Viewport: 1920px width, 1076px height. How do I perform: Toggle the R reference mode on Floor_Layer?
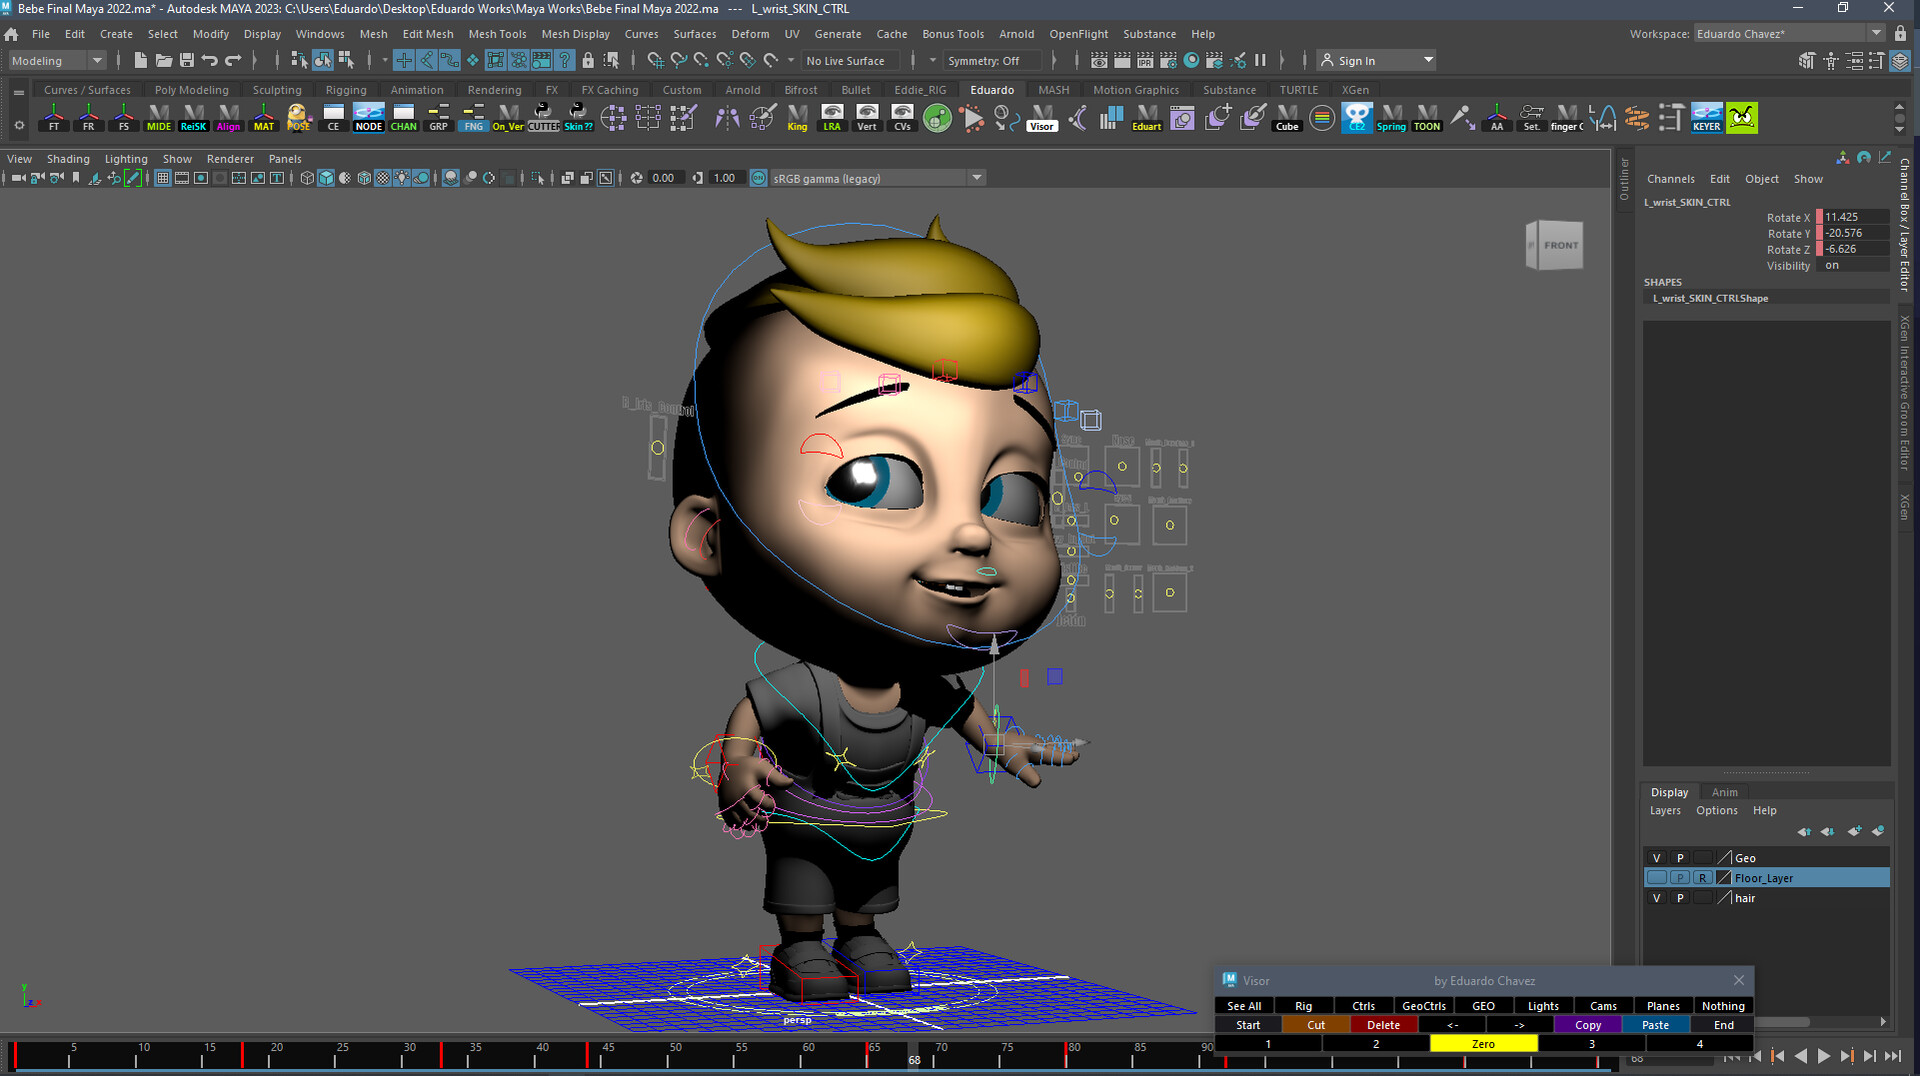click(x=1703, y=877)
